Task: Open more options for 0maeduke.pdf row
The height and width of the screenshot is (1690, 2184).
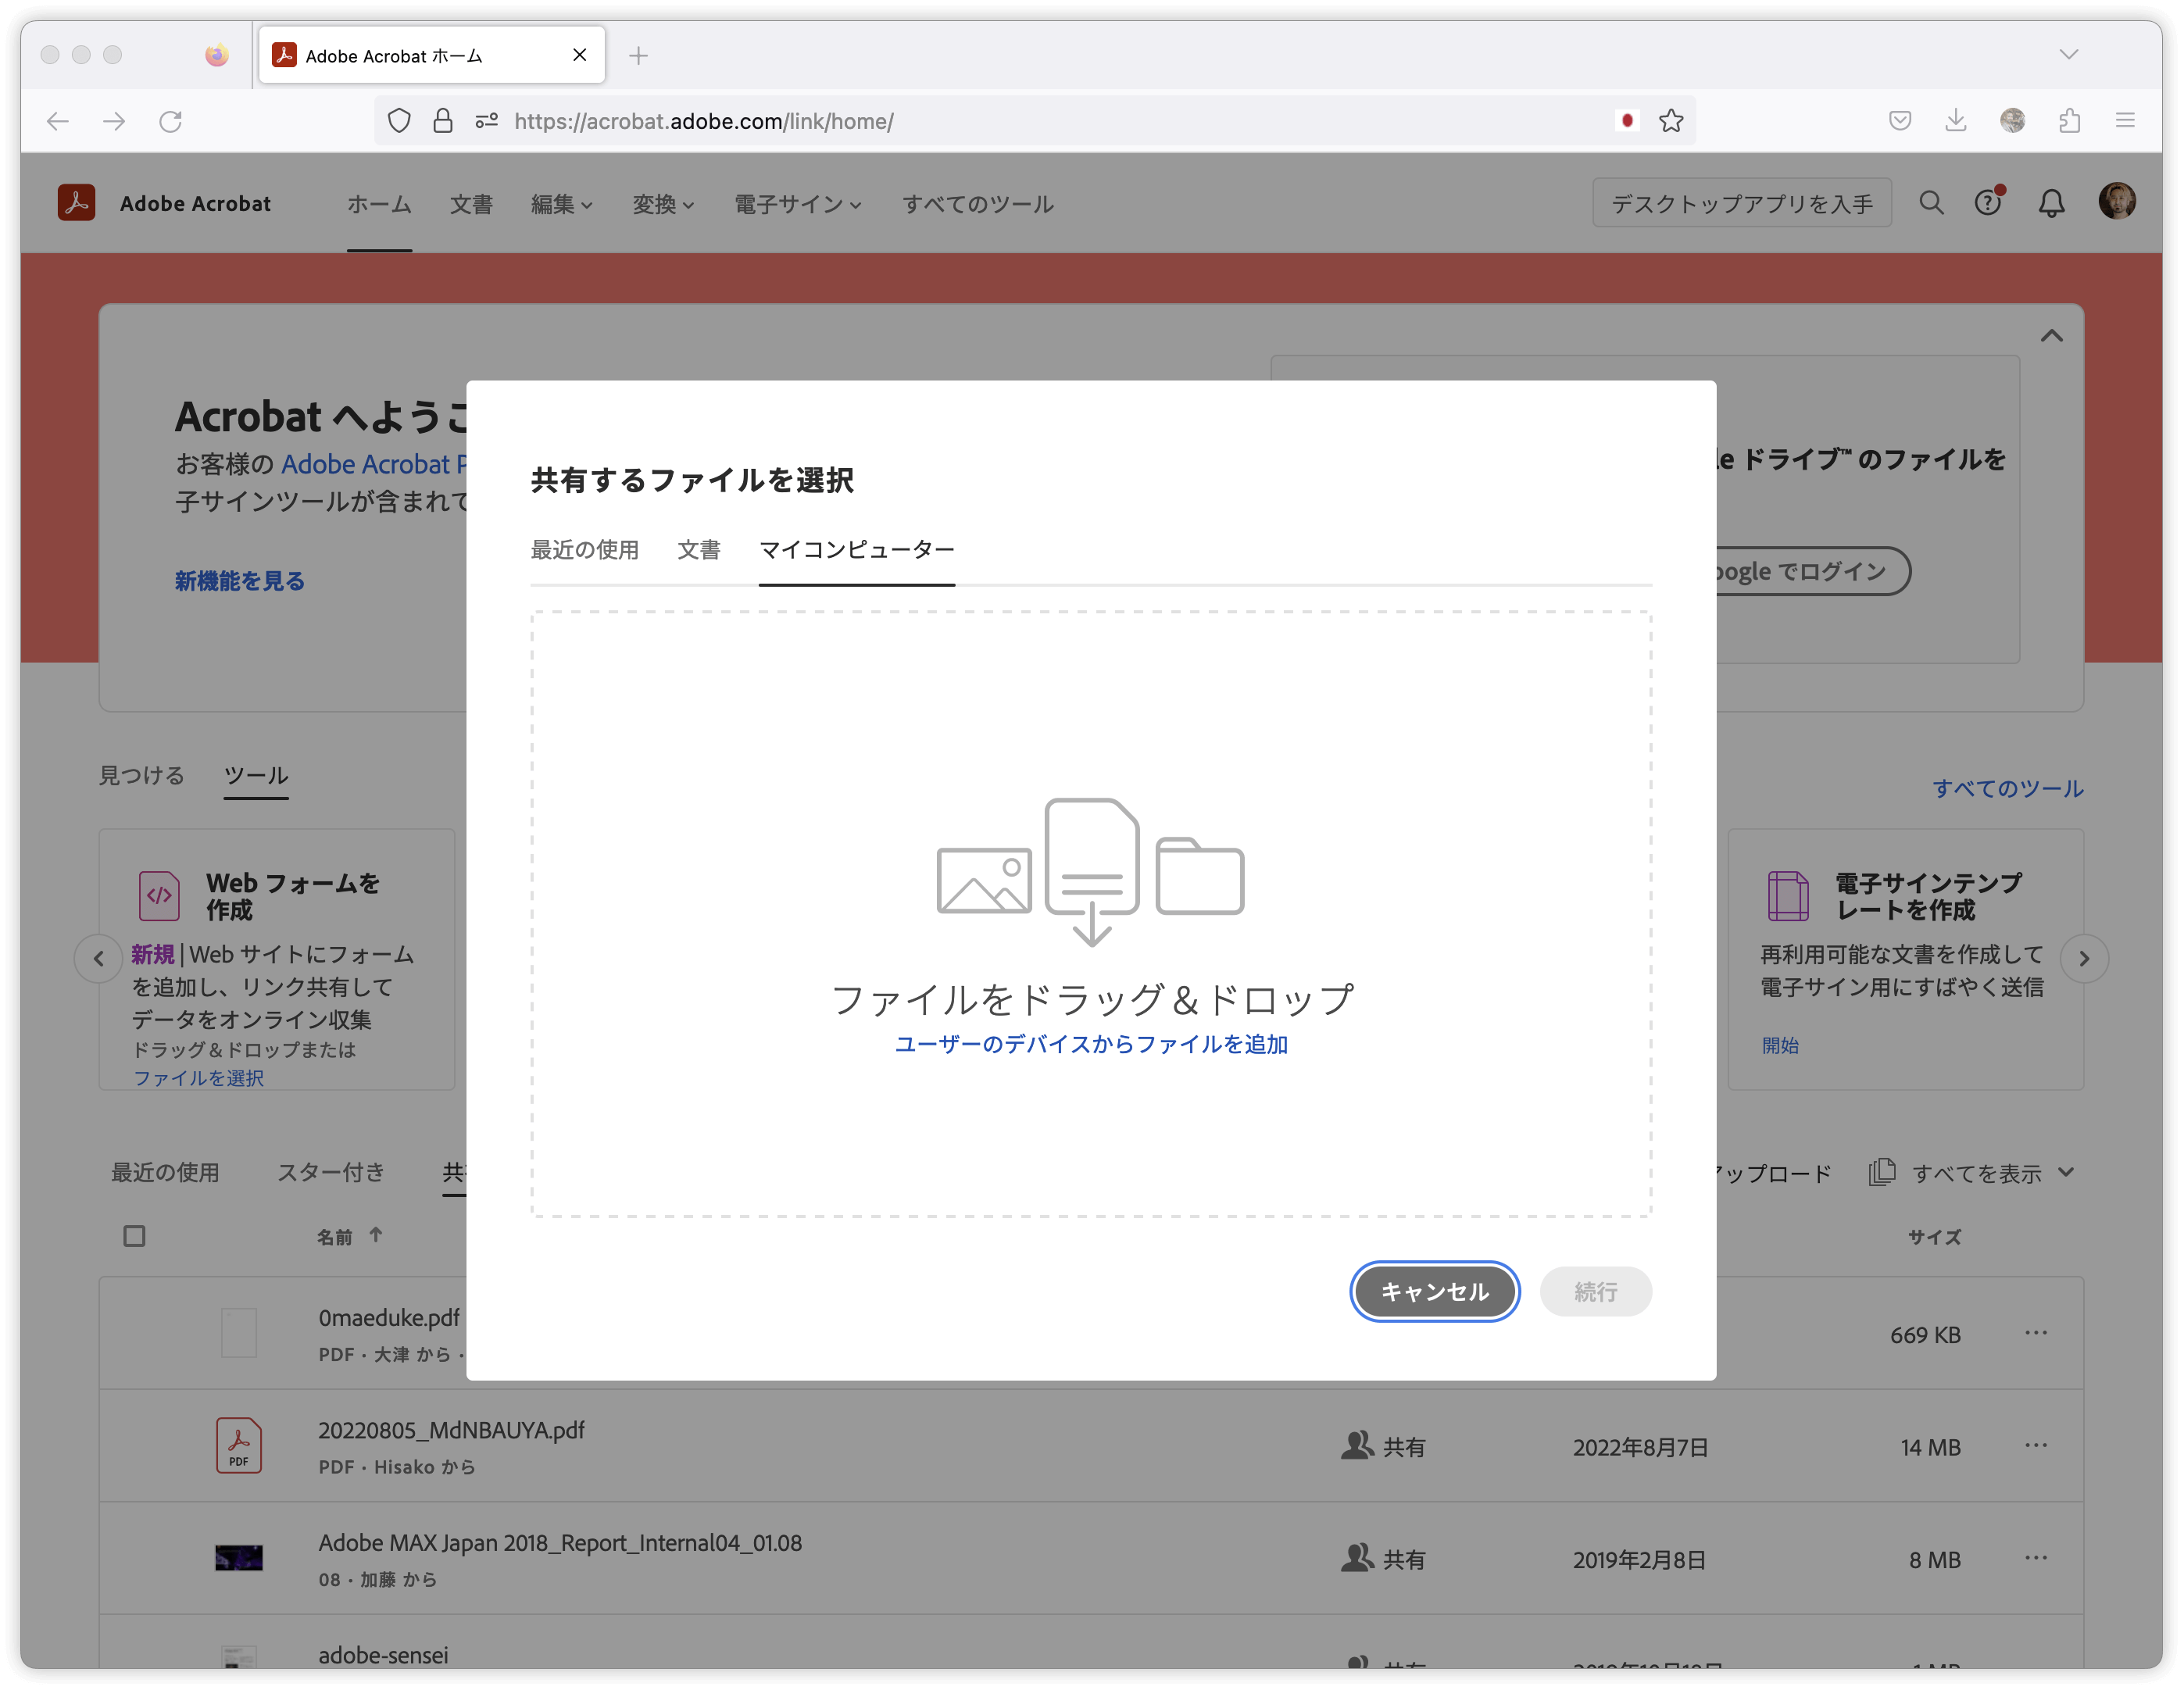Action: tap(2035, 1332)
